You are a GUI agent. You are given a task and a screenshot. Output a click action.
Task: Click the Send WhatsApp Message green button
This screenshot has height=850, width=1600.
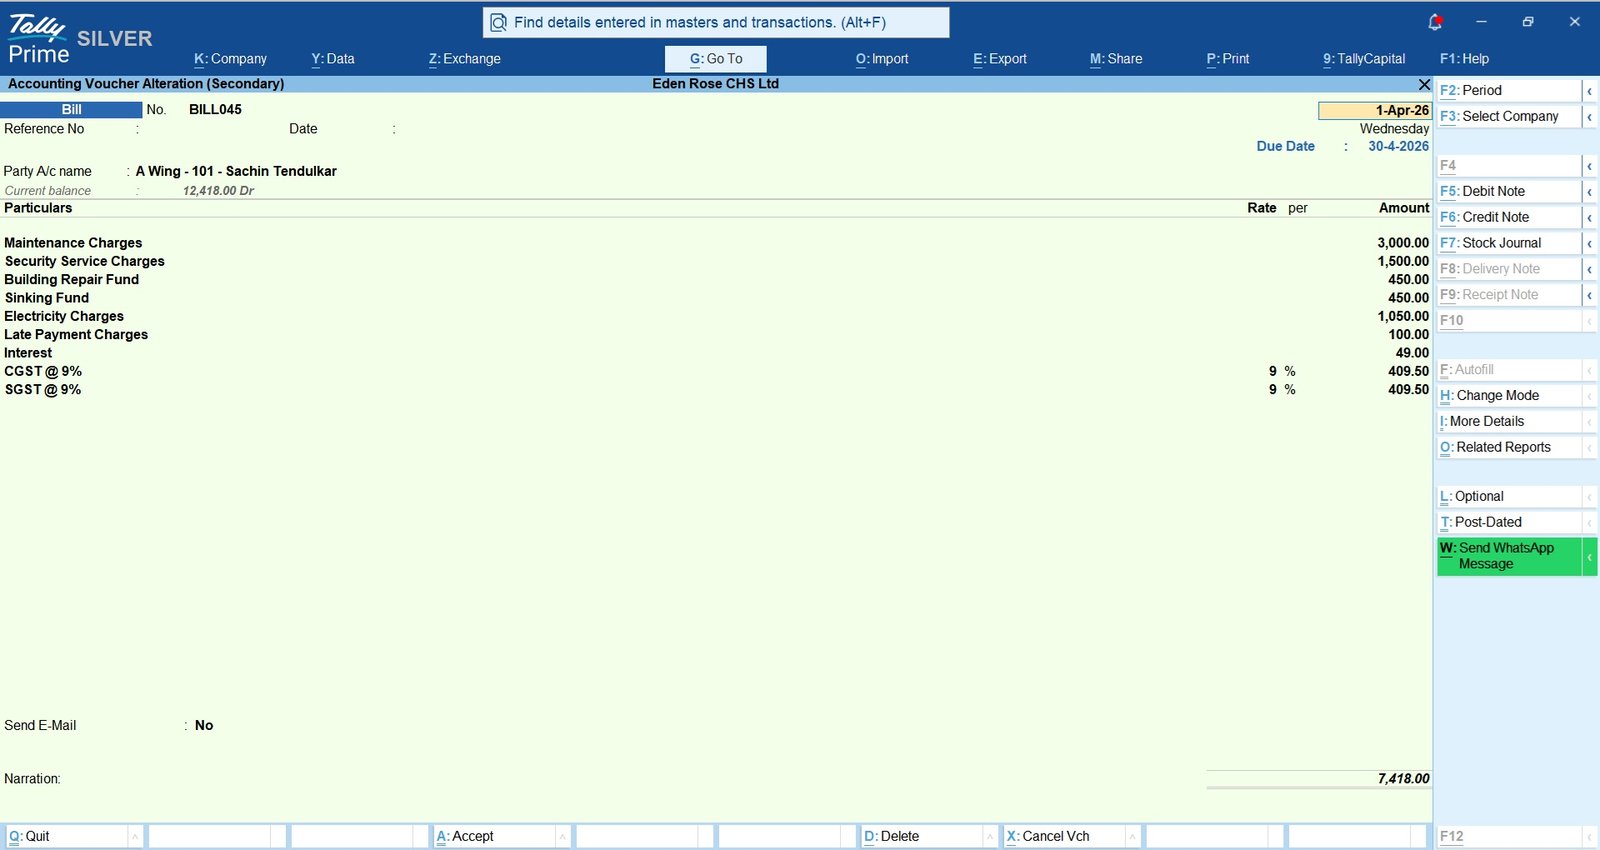coord(1509,556)
